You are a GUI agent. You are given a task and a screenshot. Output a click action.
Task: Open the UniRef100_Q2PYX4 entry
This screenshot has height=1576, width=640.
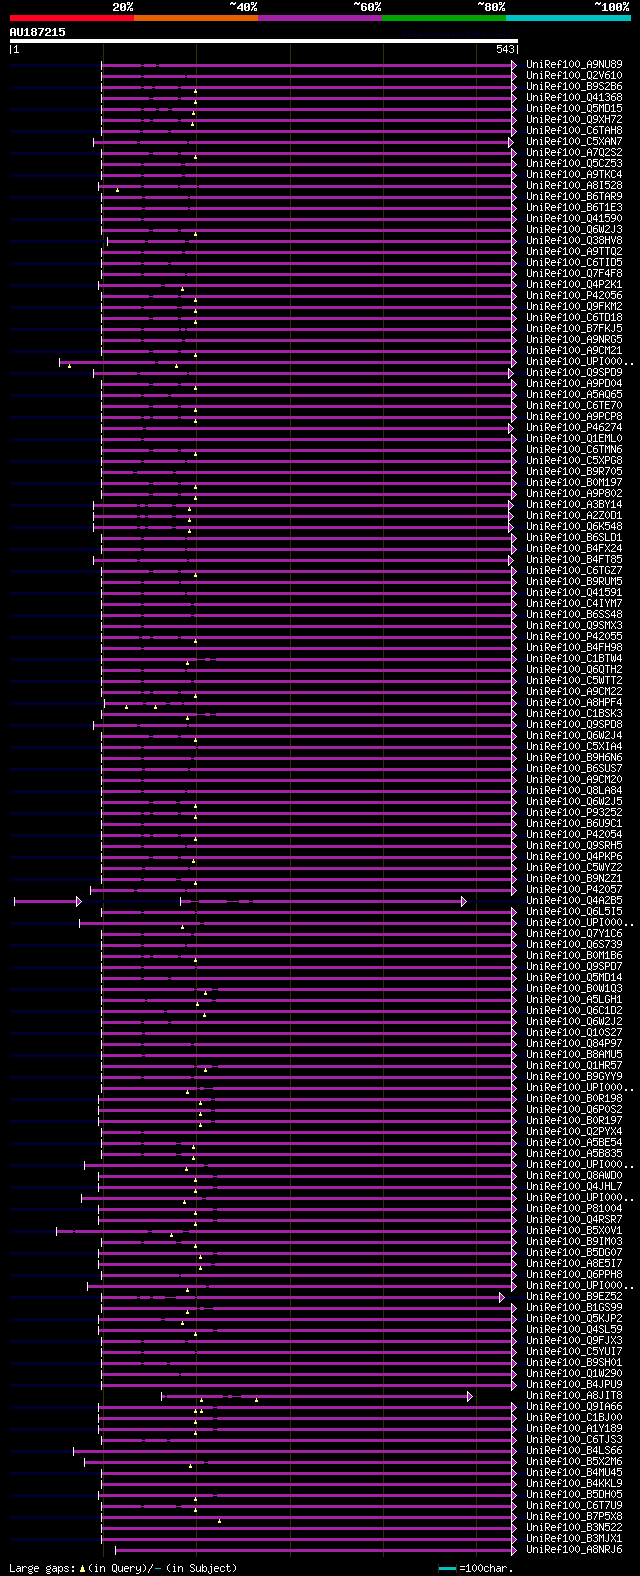point(574,1132)
